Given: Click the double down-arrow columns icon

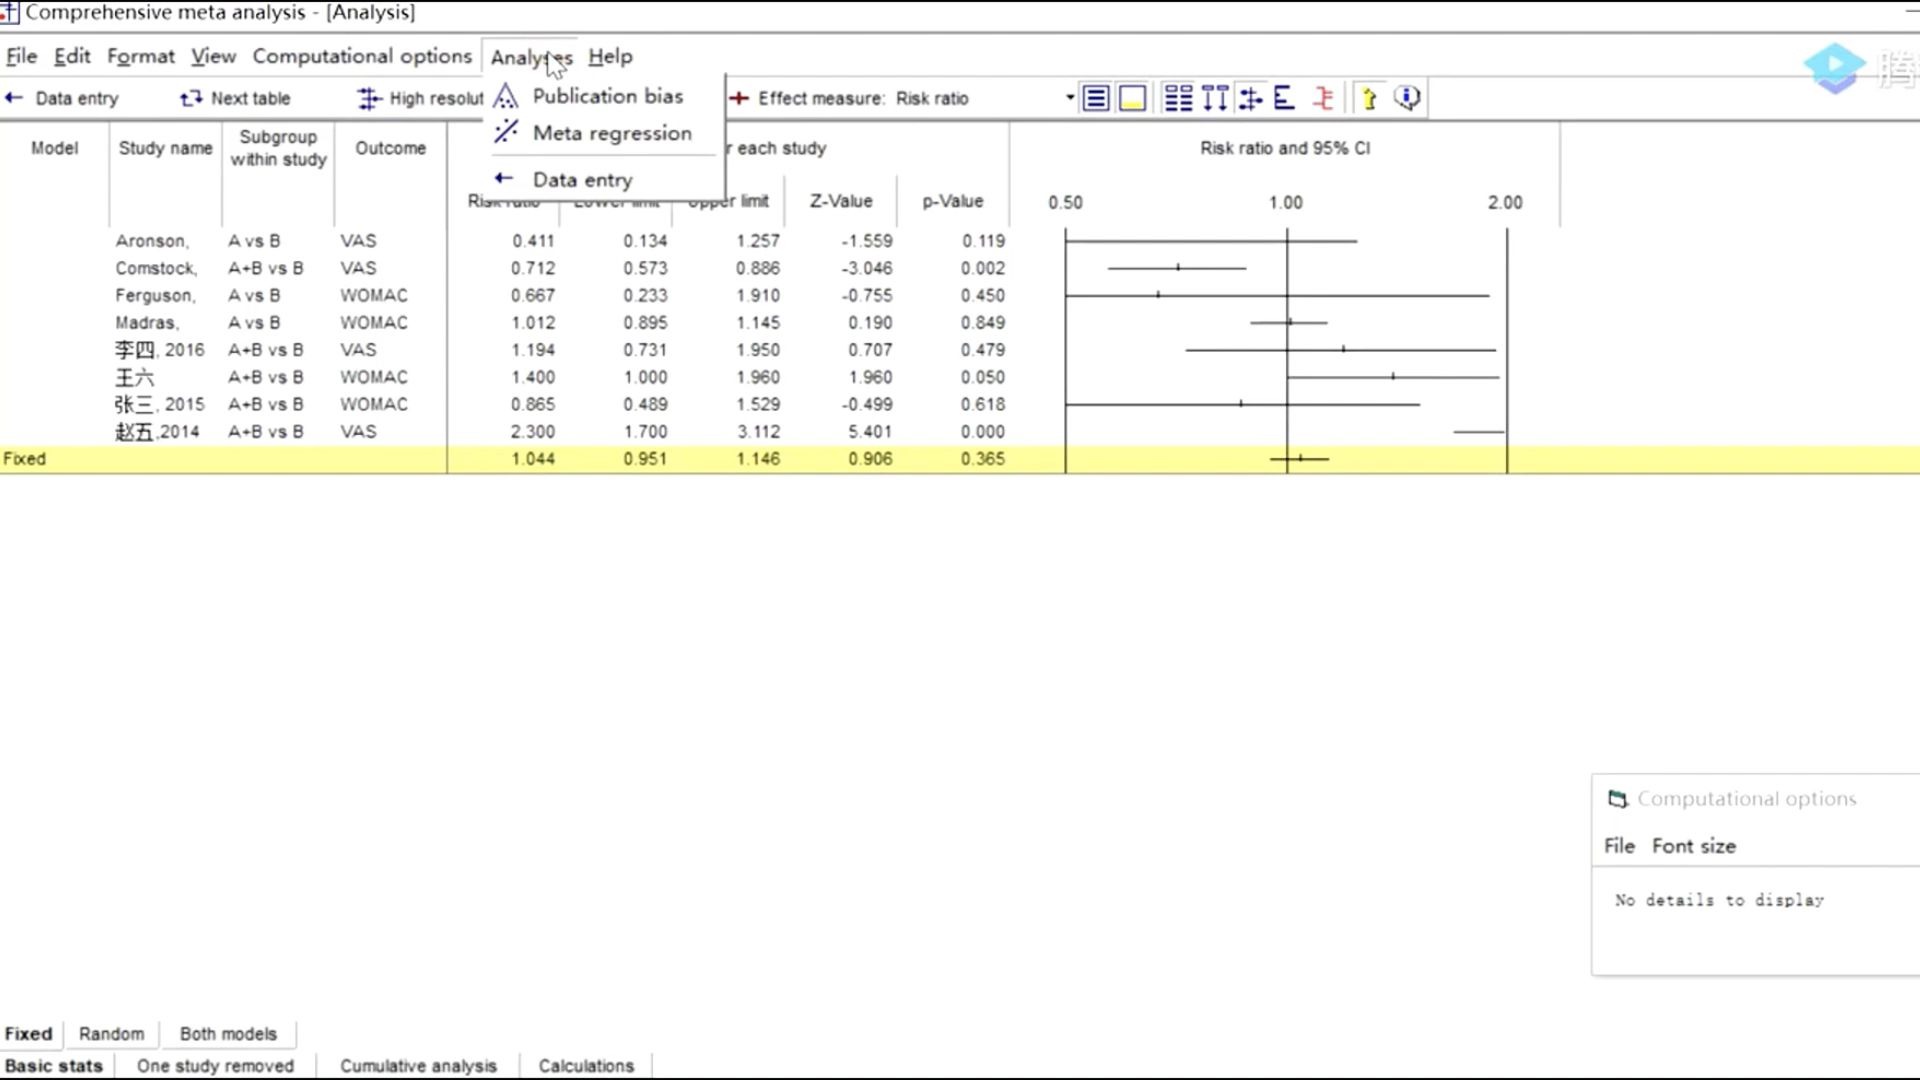Looking at the screenshot, I should [1215, 98].
